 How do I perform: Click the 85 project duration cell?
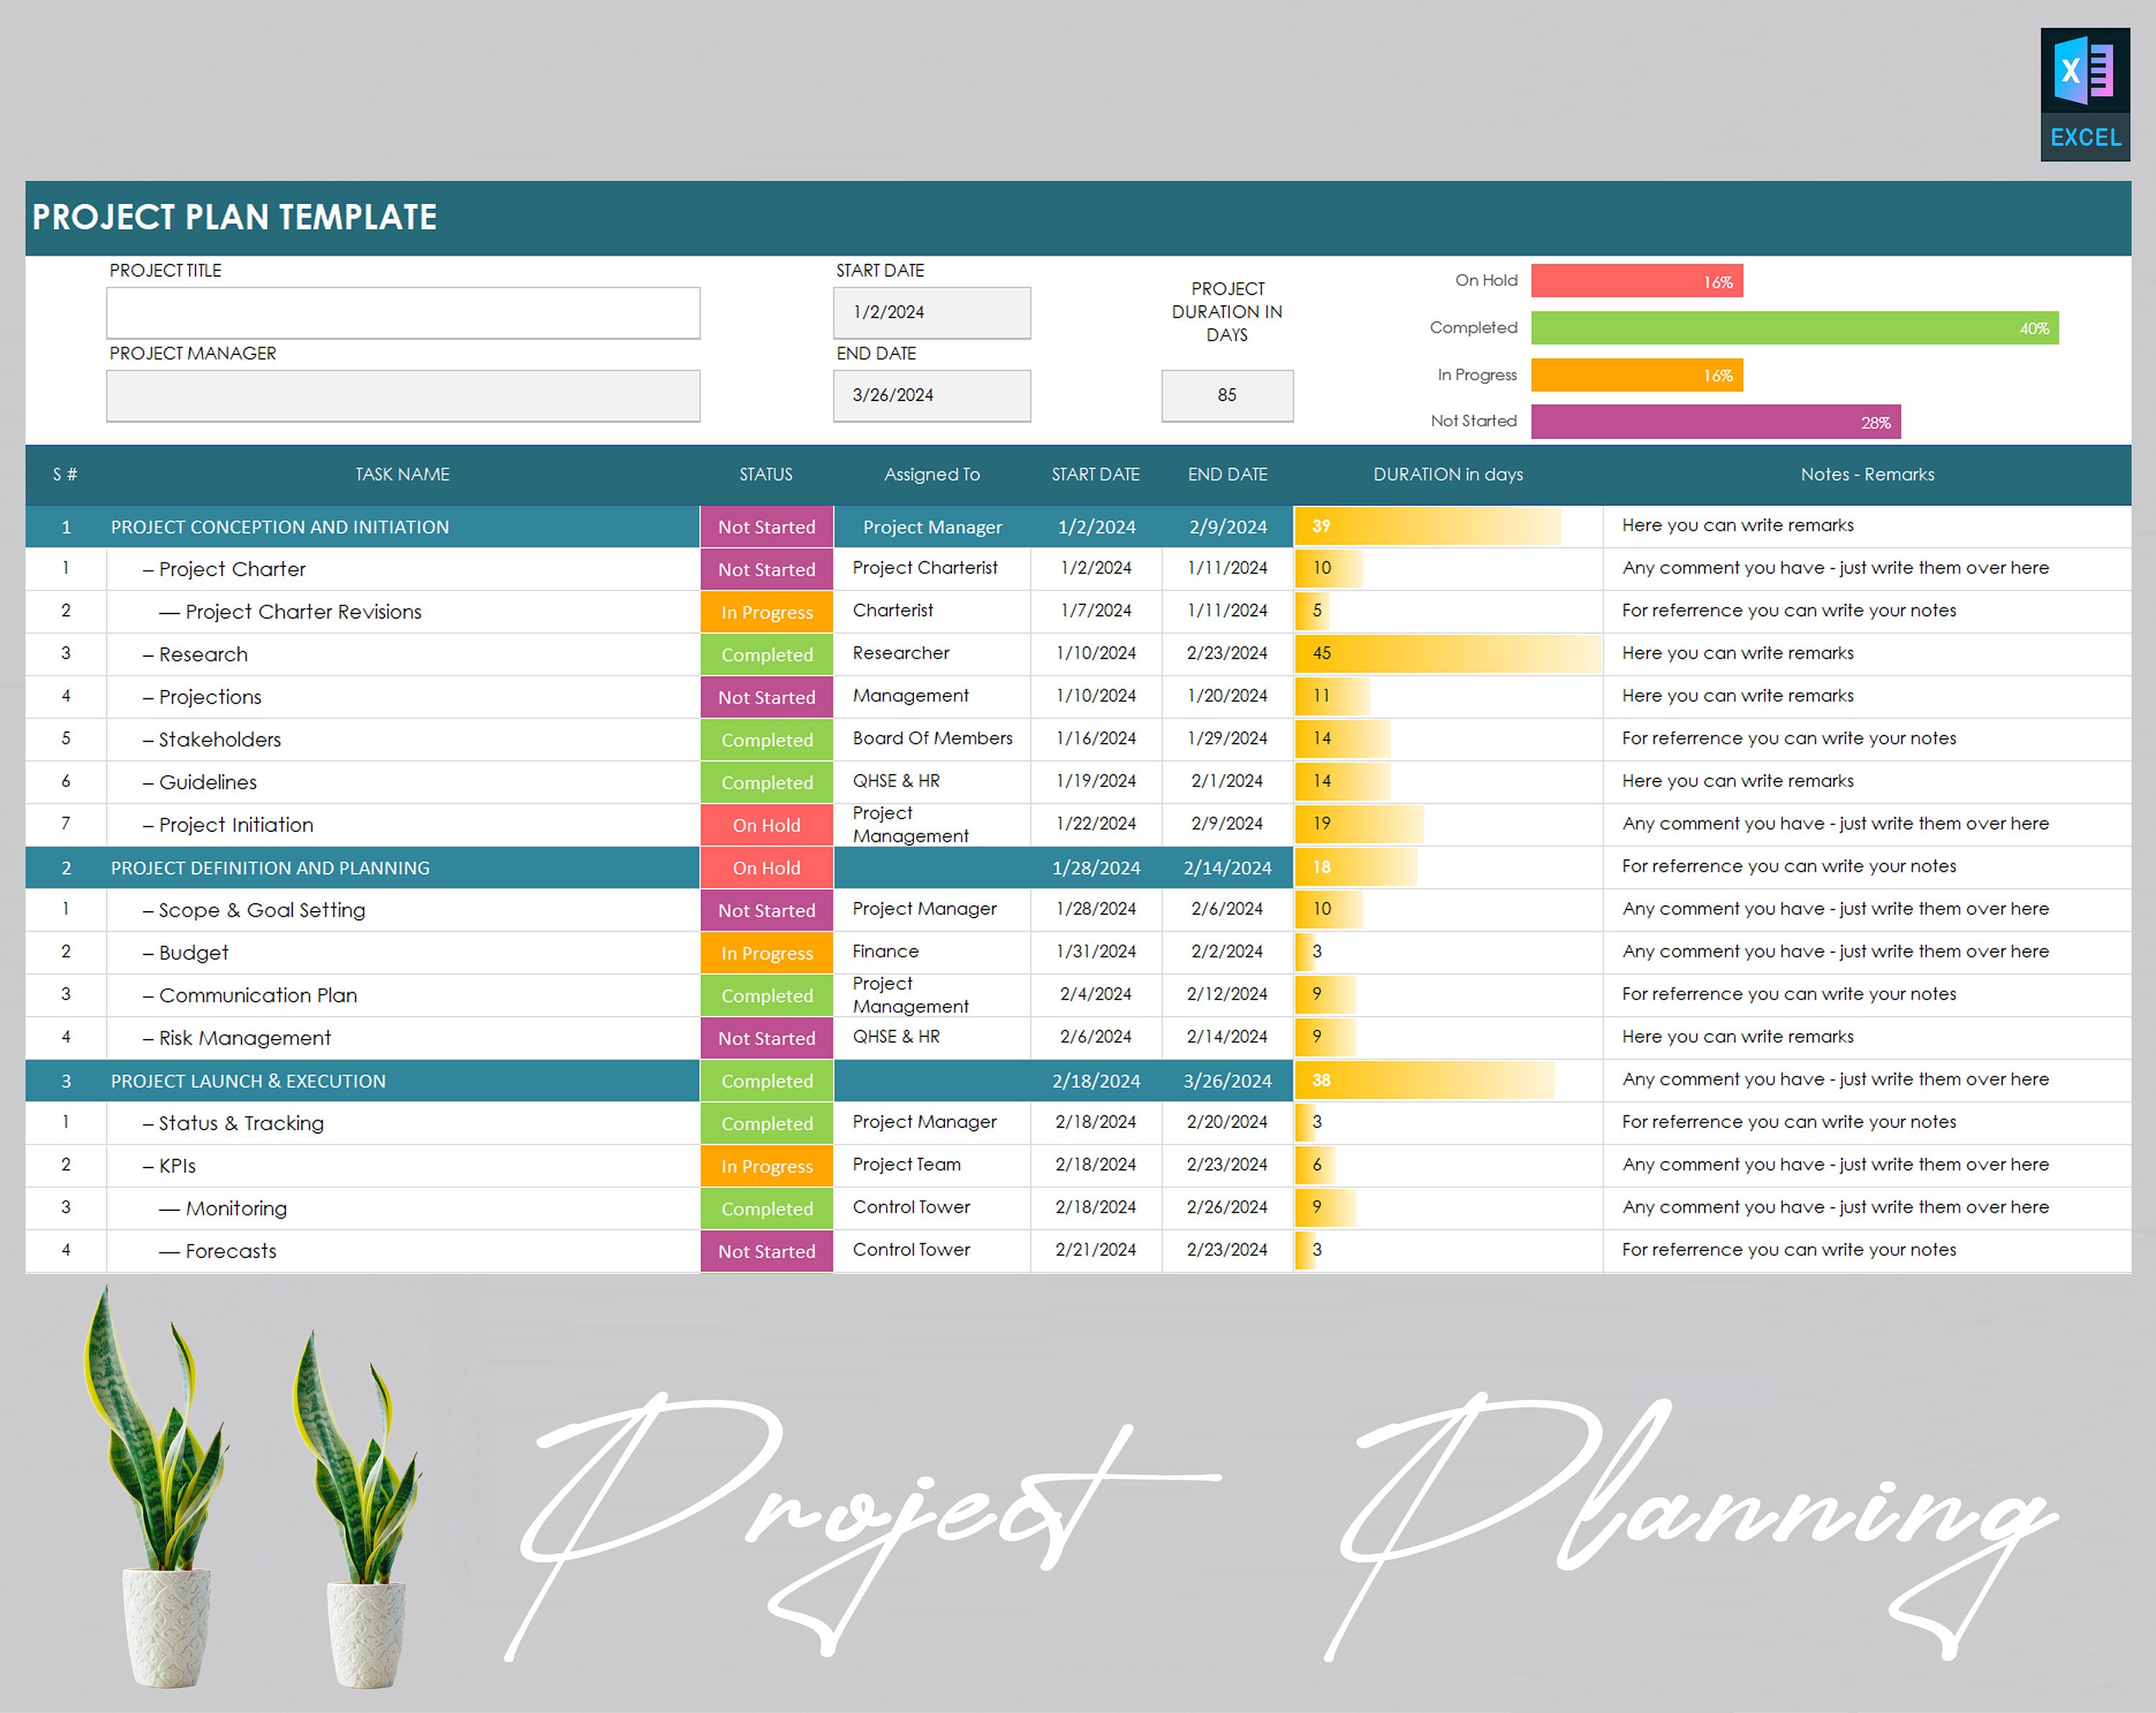coord(1227,395)
